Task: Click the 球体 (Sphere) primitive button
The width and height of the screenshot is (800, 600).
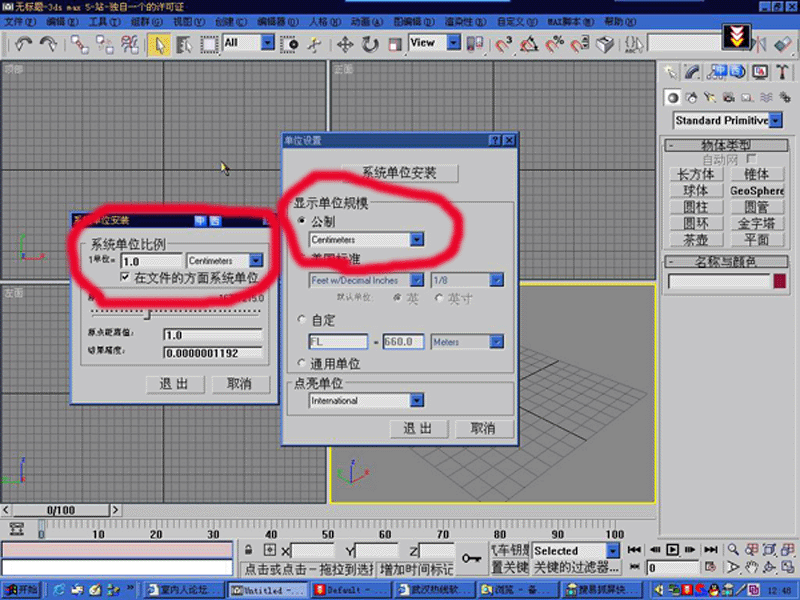Action: pos(696,191)
